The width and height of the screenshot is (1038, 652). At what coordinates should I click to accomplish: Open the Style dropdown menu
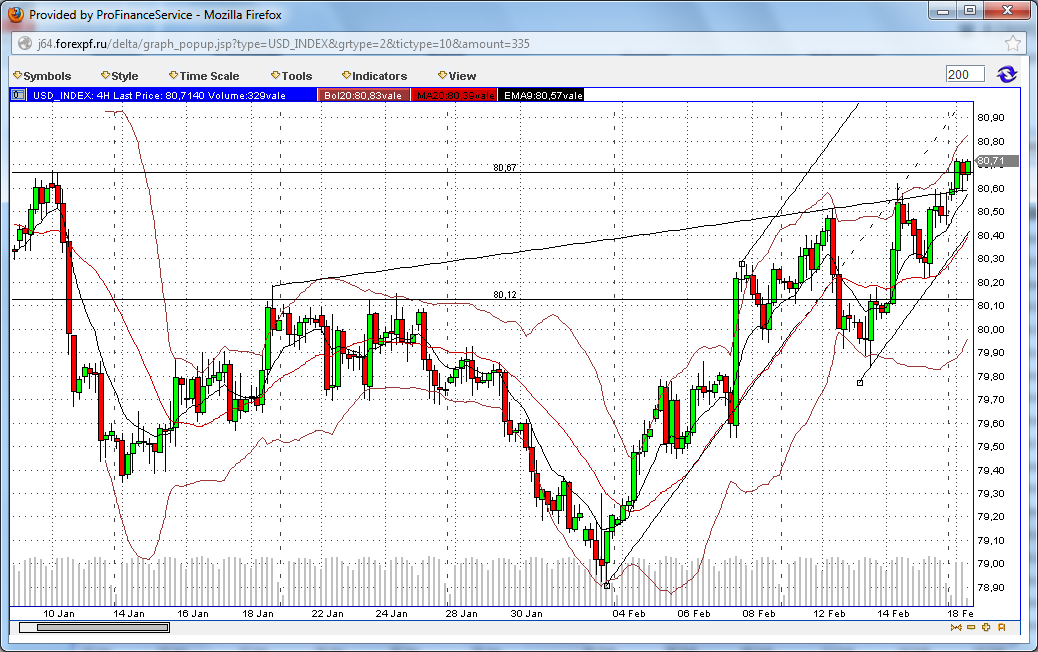(x=119, y=76)
